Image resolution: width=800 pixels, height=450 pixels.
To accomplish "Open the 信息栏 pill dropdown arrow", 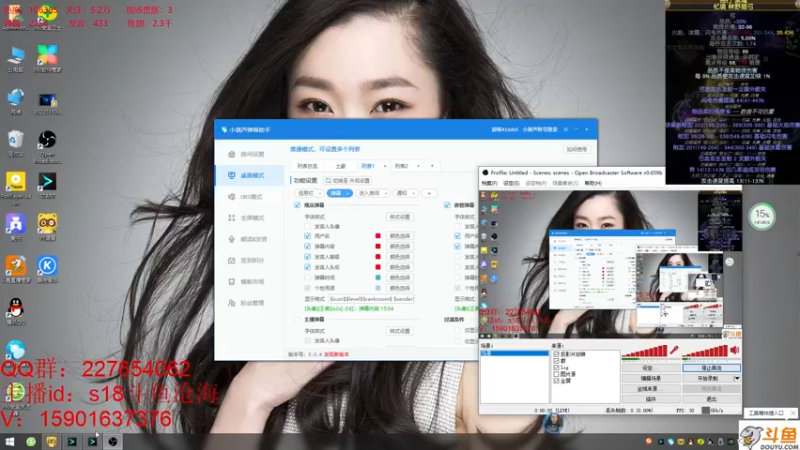I will click(x=320, y=193).
